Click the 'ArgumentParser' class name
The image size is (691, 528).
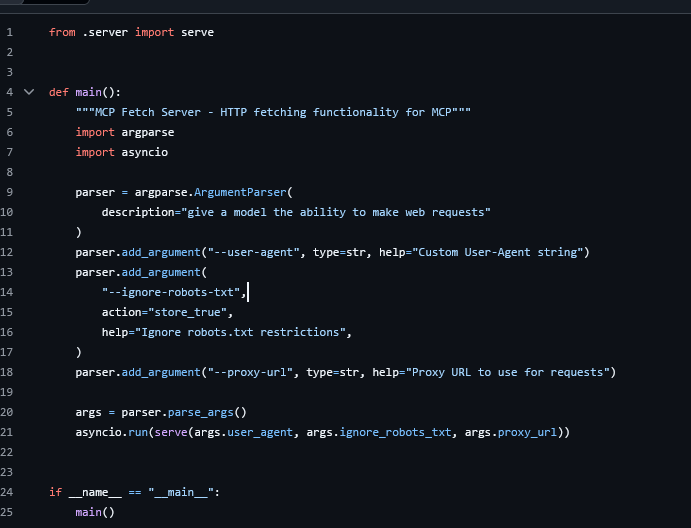point(240,192)
